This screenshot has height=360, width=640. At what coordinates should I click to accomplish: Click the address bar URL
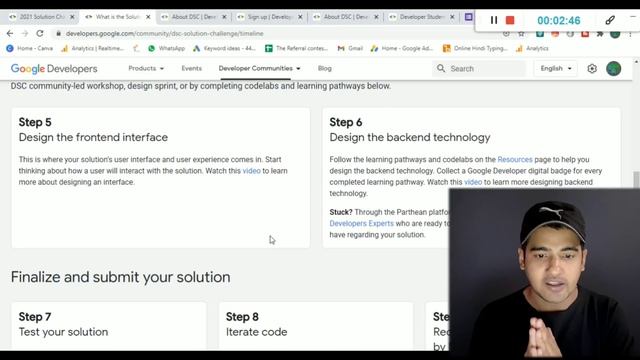(164, 33)
